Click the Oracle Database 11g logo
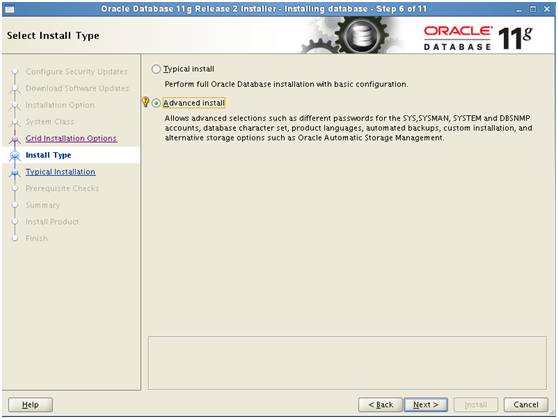The height and width of the screenshot is (419, 558). pos(478,37)
